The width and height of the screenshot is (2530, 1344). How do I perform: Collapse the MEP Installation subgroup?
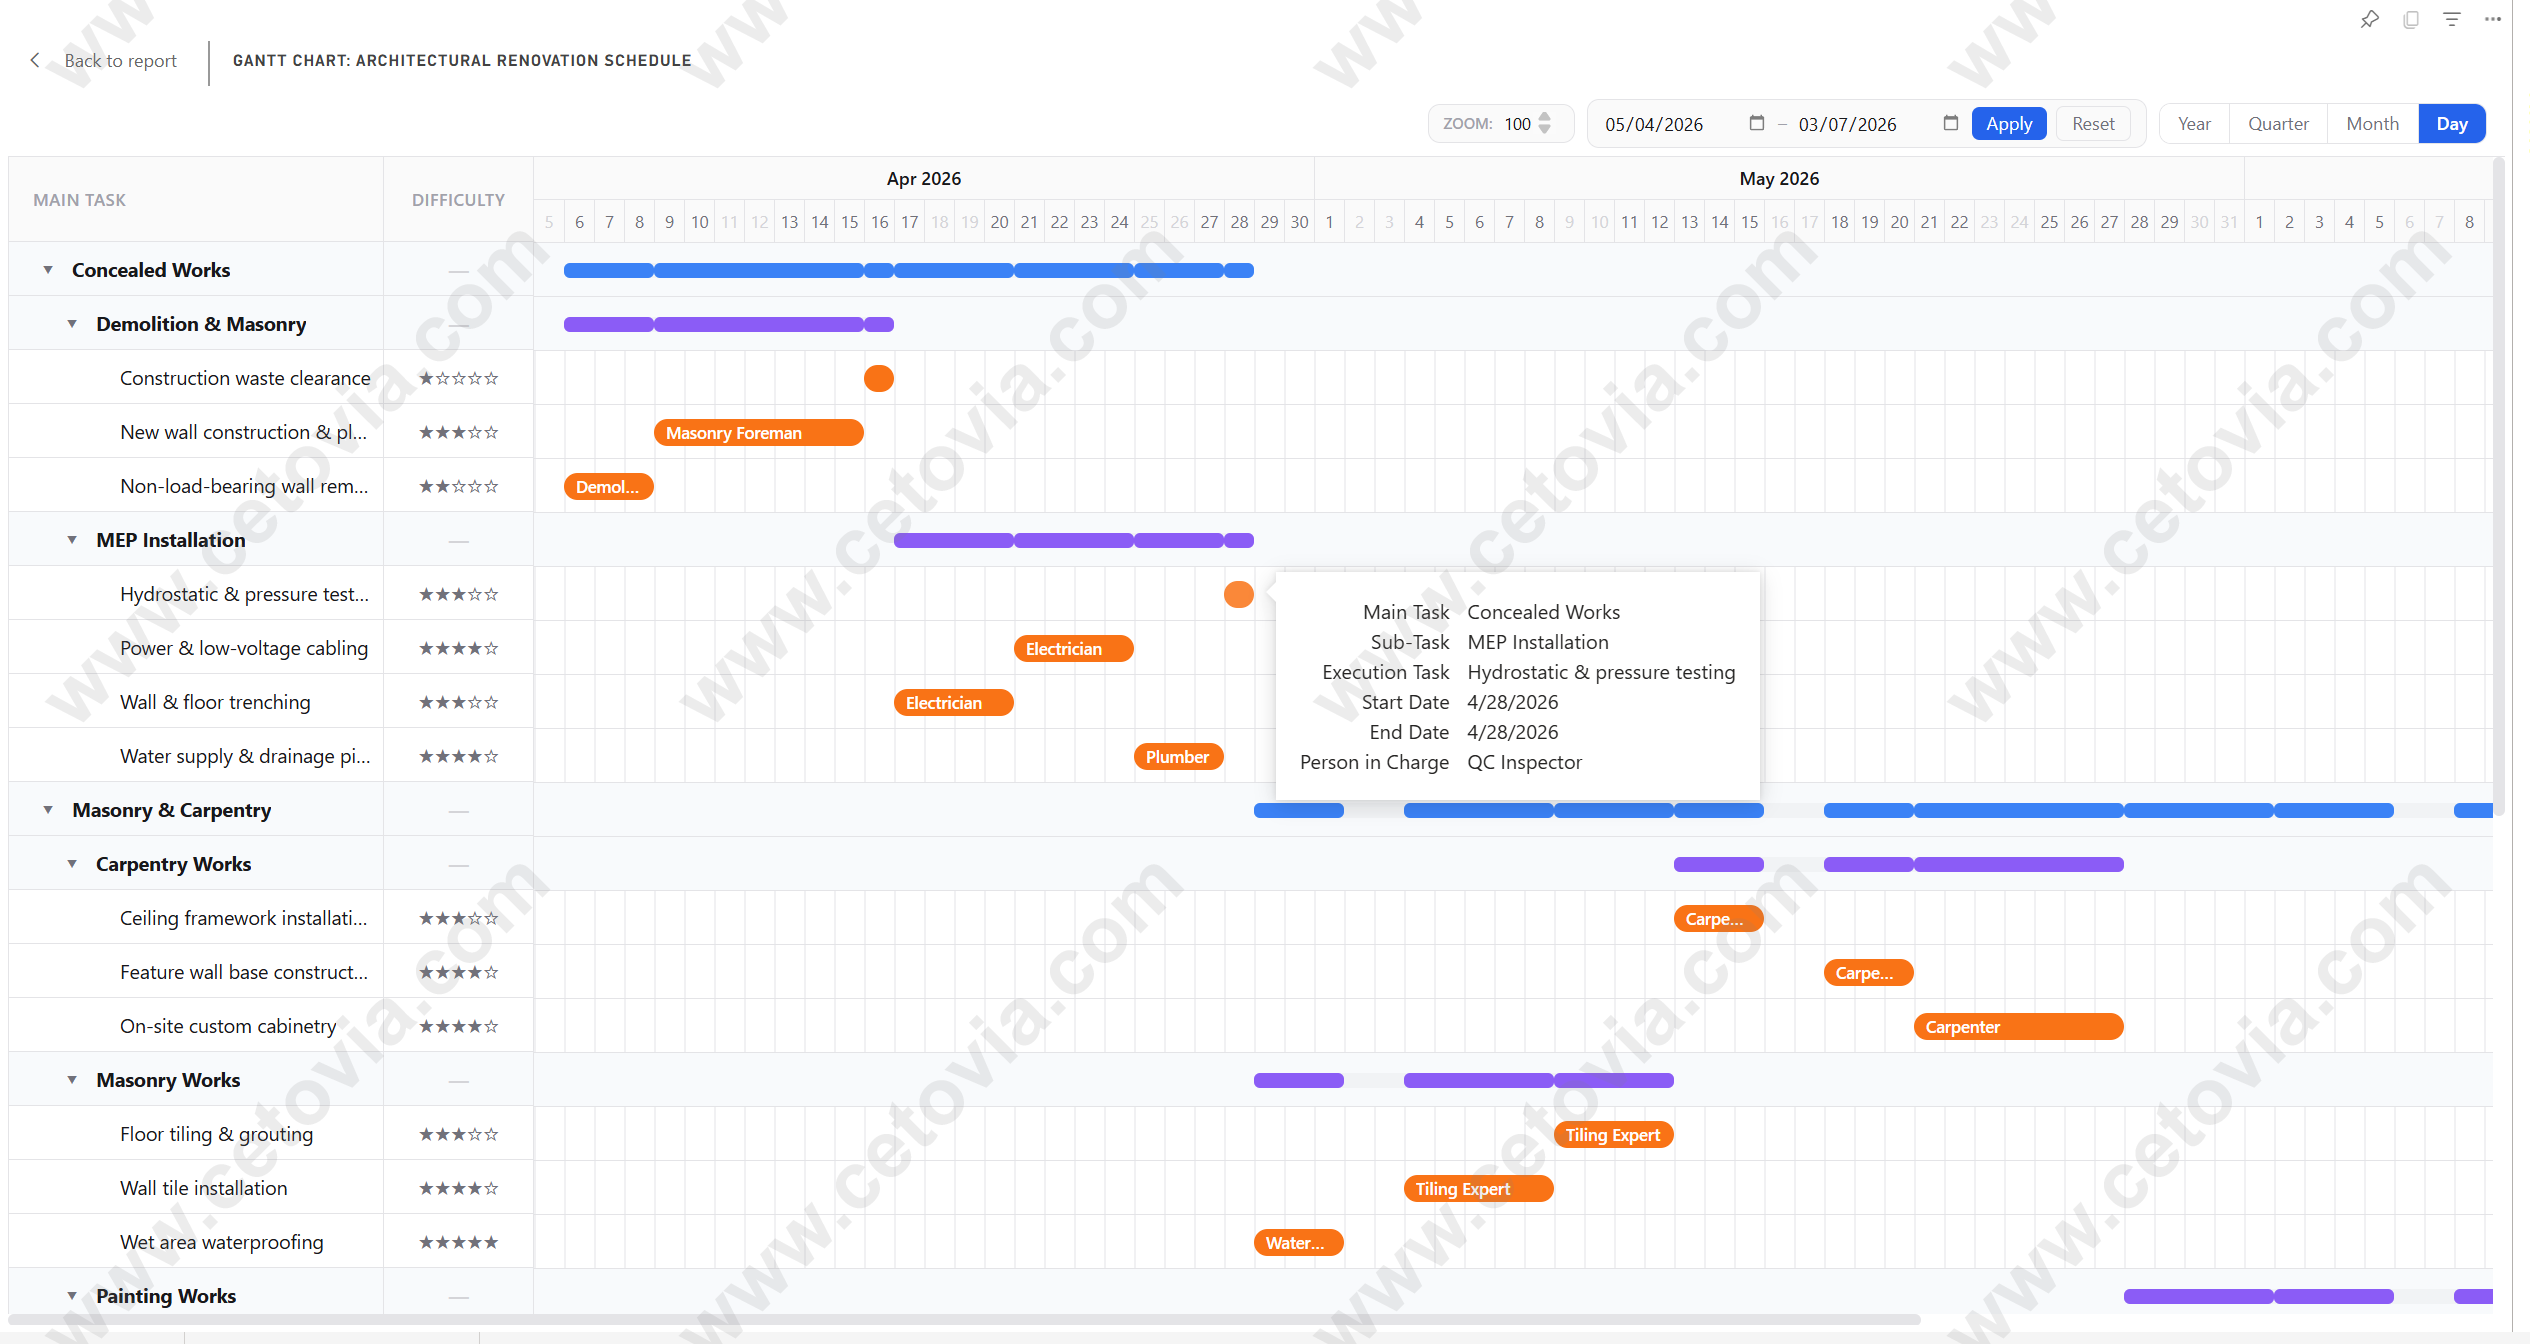pos(72,540)
